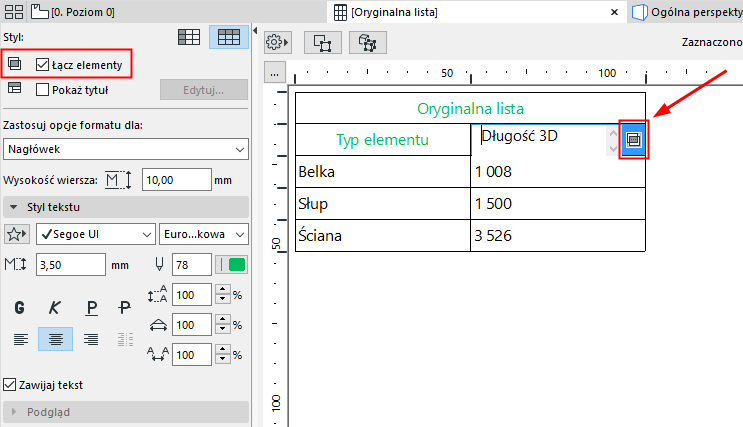Open the Nagłówek format options dropdown
This screenshot has width=743, height=427.
[x=126, y=149]
